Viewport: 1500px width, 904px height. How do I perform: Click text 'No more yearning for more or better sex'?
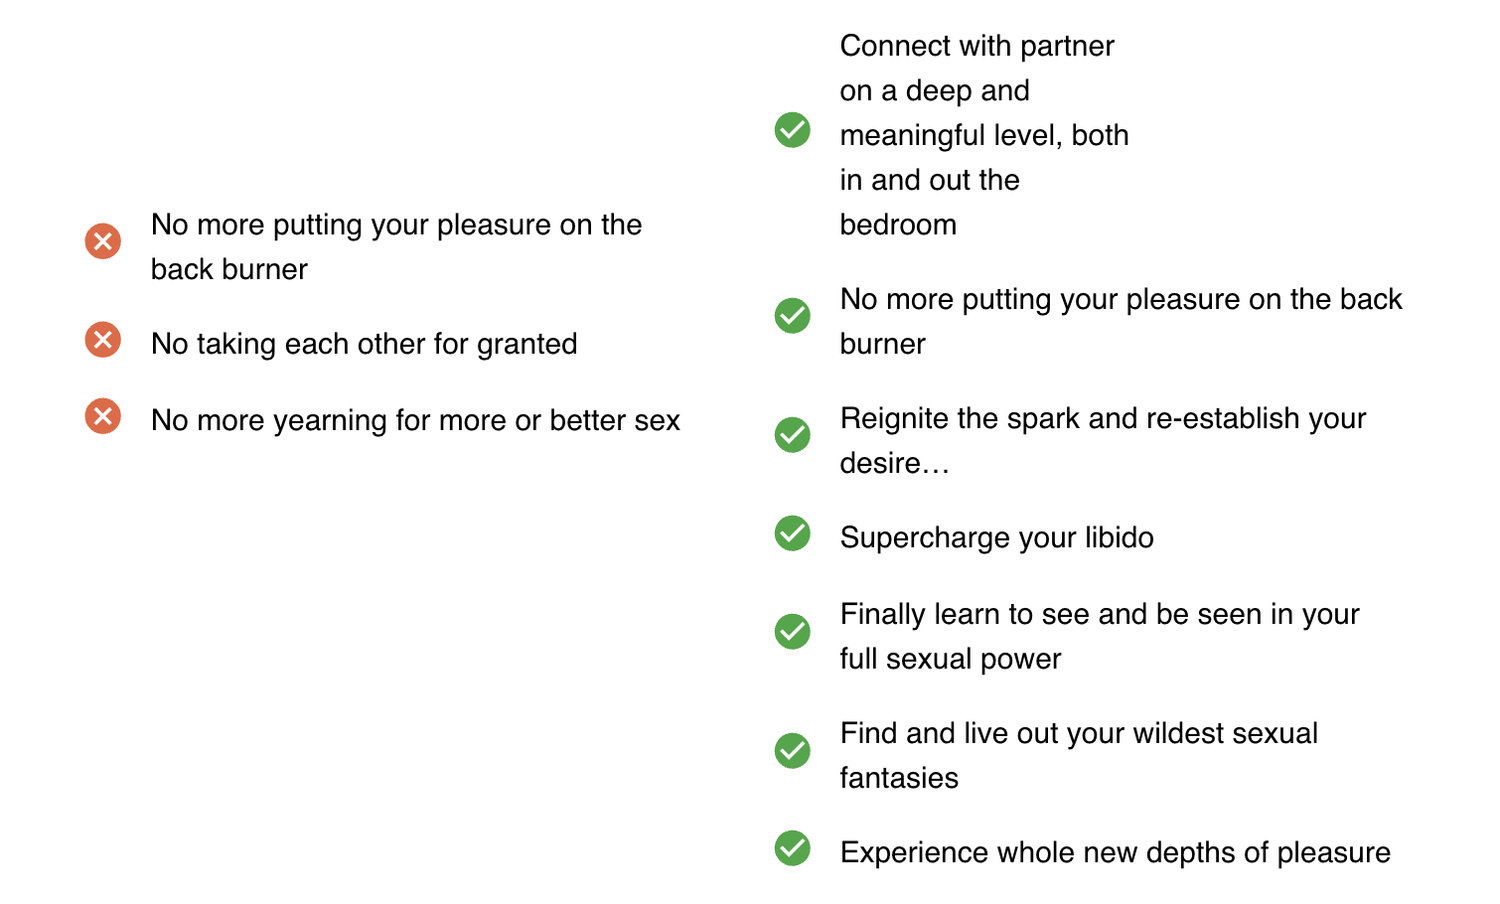(415, 420)
